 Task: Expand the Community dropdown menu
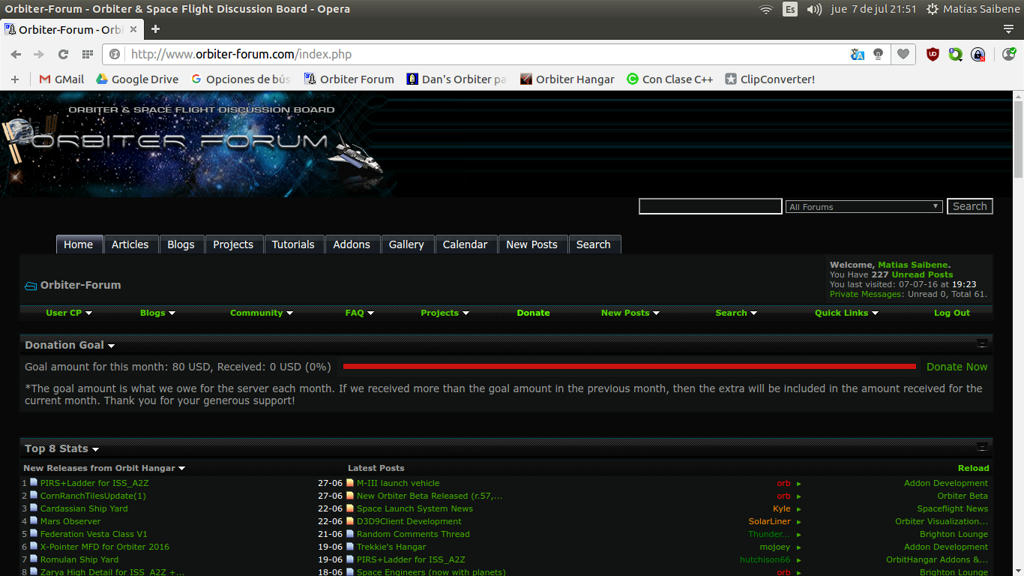click(261, 313)
